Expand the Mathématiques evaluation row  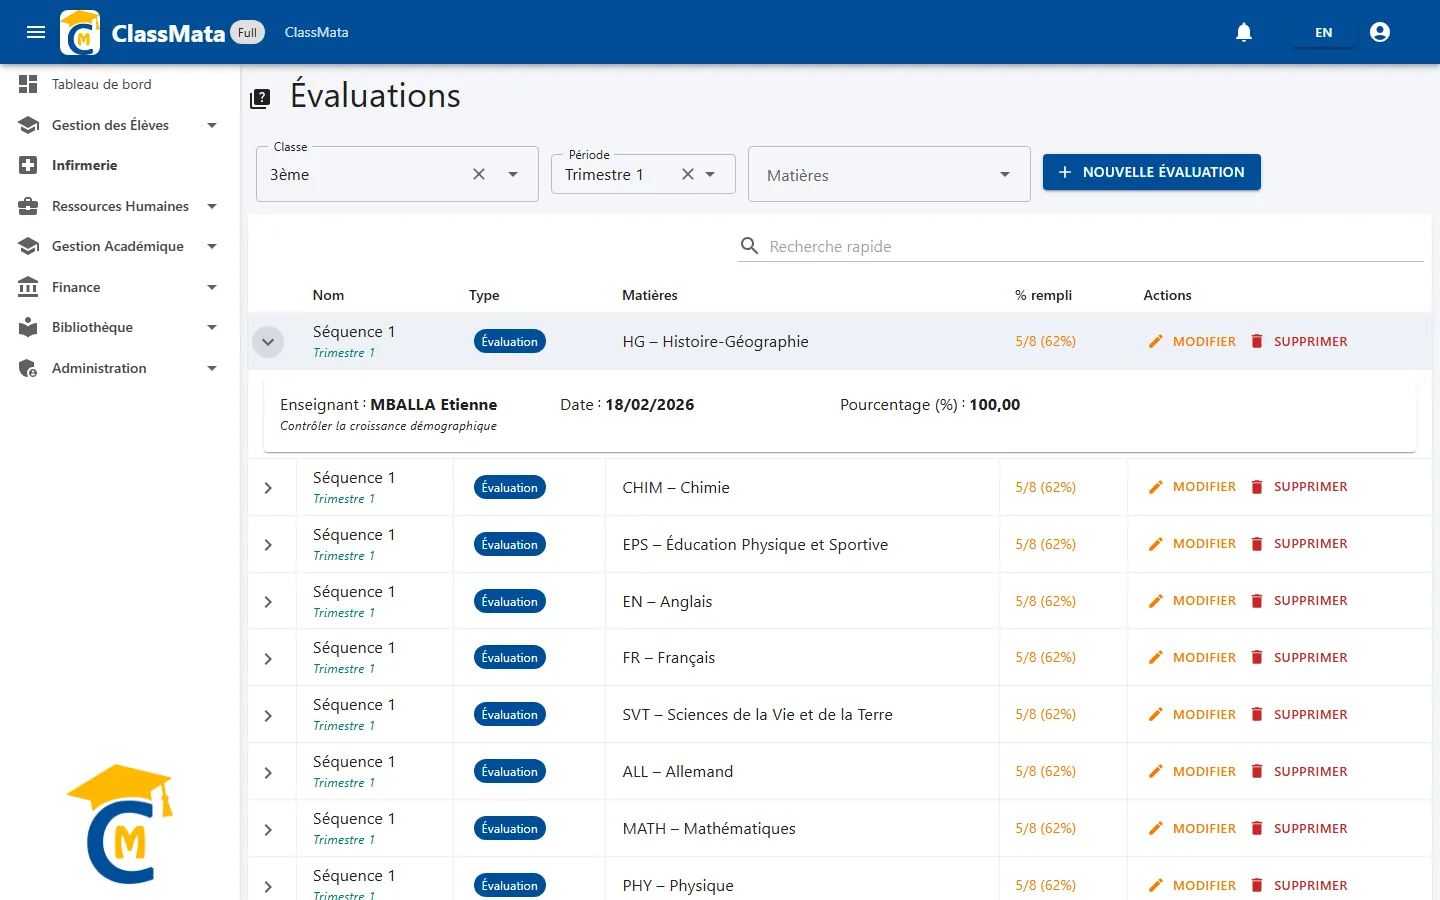[x=268, y=829]
